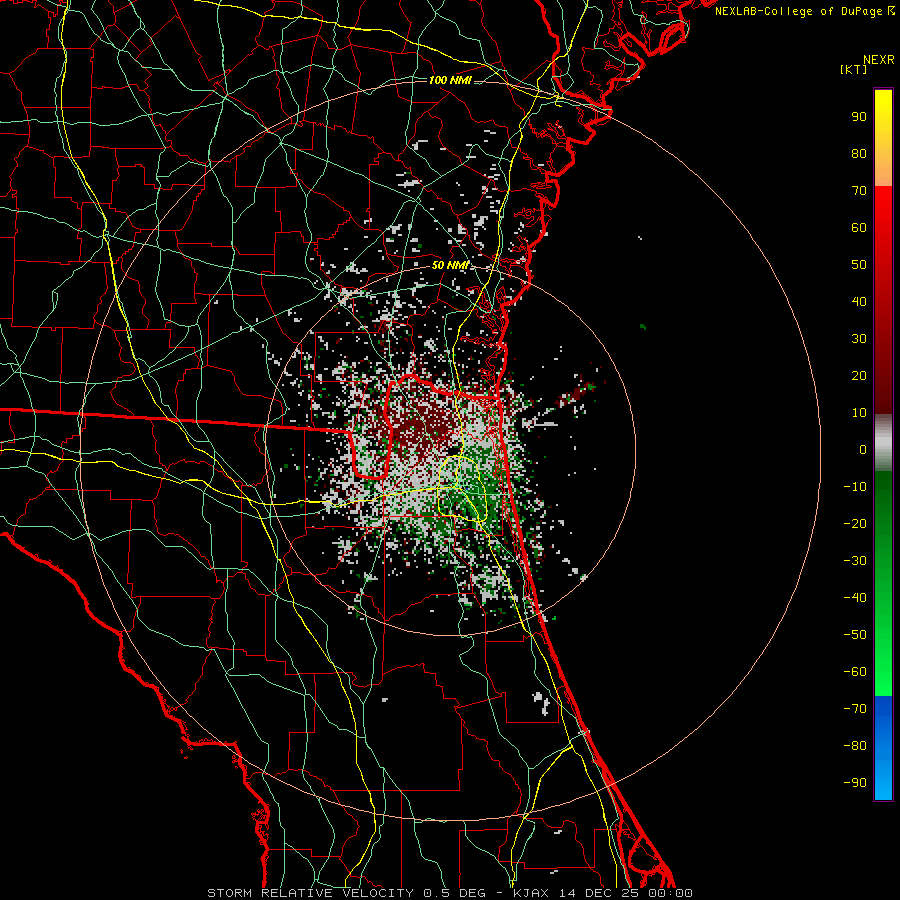This screenshot has height=900, width=900.
Task: Click the -20 value on velocity scale
Action: coord(855,524)
